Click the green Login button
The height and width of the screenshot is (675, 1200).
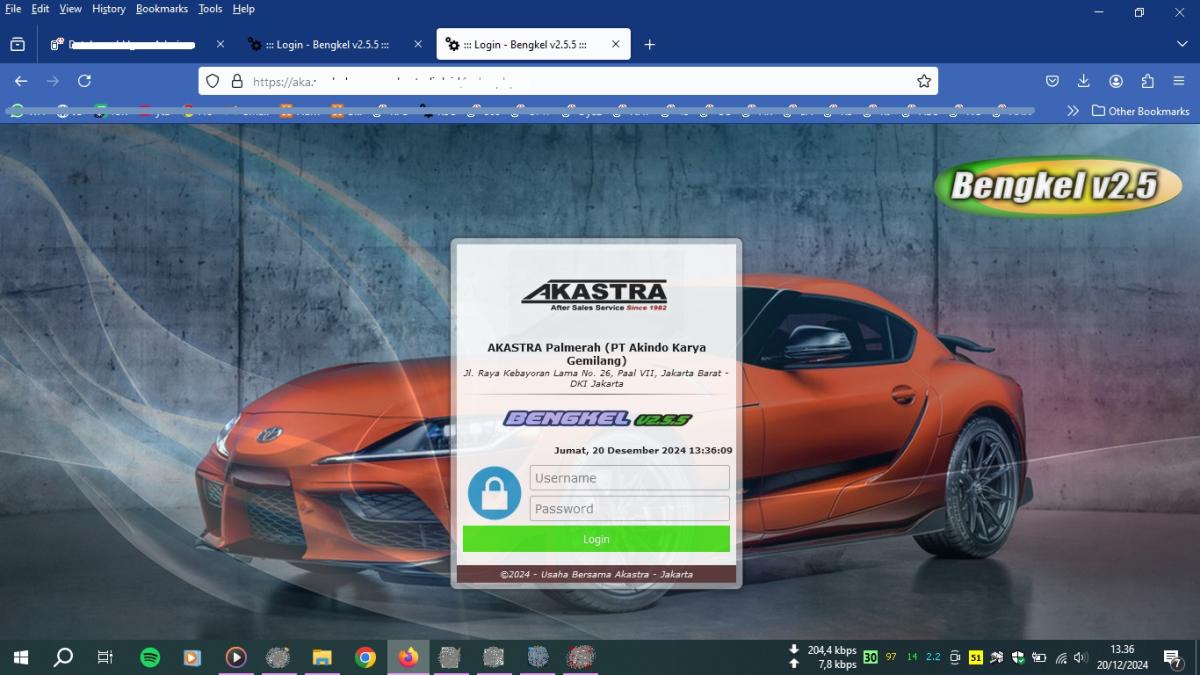(596, 539)
